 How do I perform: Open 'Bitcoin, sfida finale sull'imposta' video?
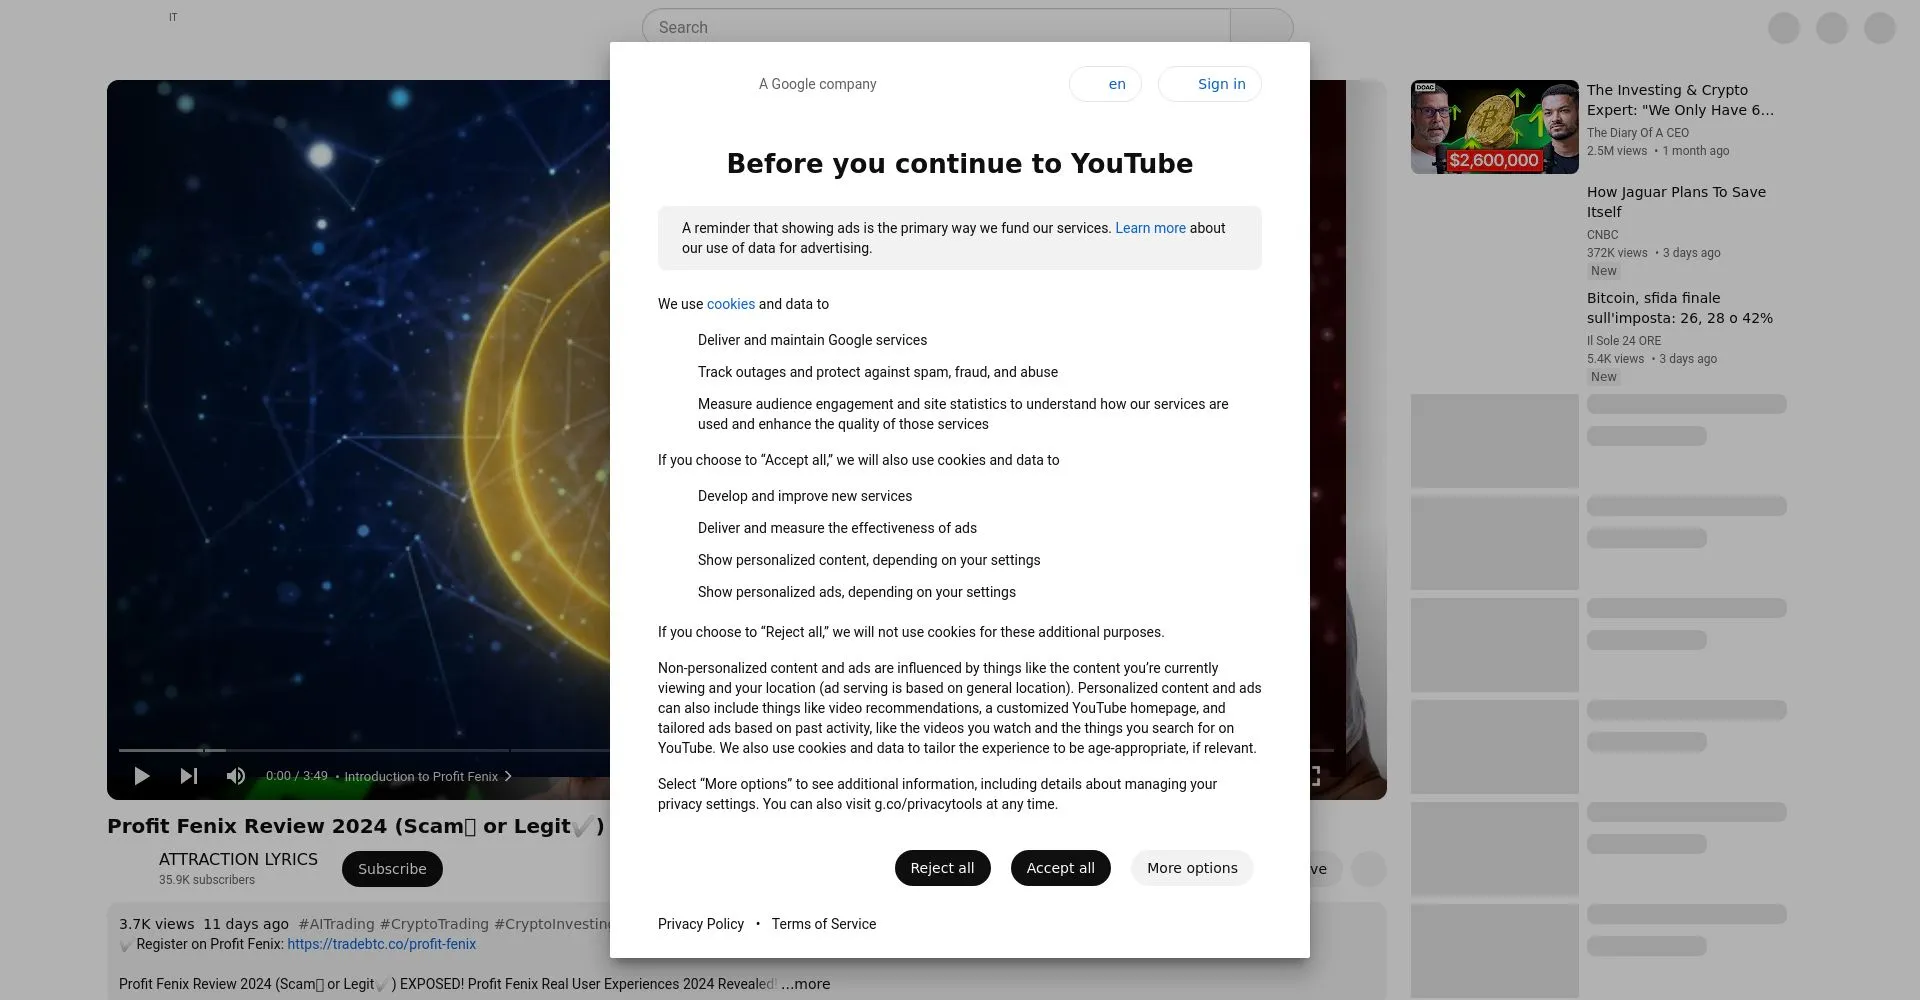tap(1680, 308)
